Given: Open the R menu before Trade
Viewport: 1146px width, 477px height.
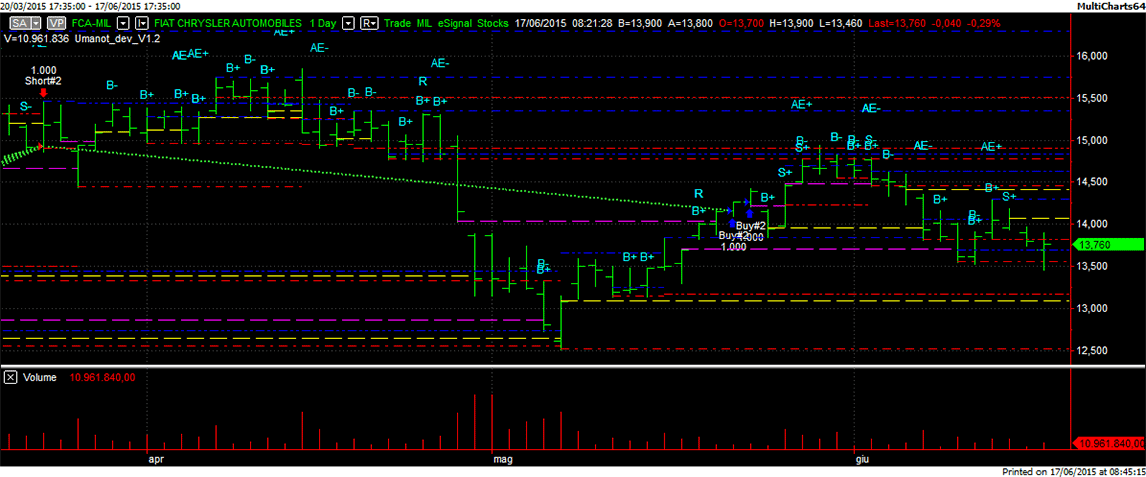Looking at the screenshot, I should (369, 22).
